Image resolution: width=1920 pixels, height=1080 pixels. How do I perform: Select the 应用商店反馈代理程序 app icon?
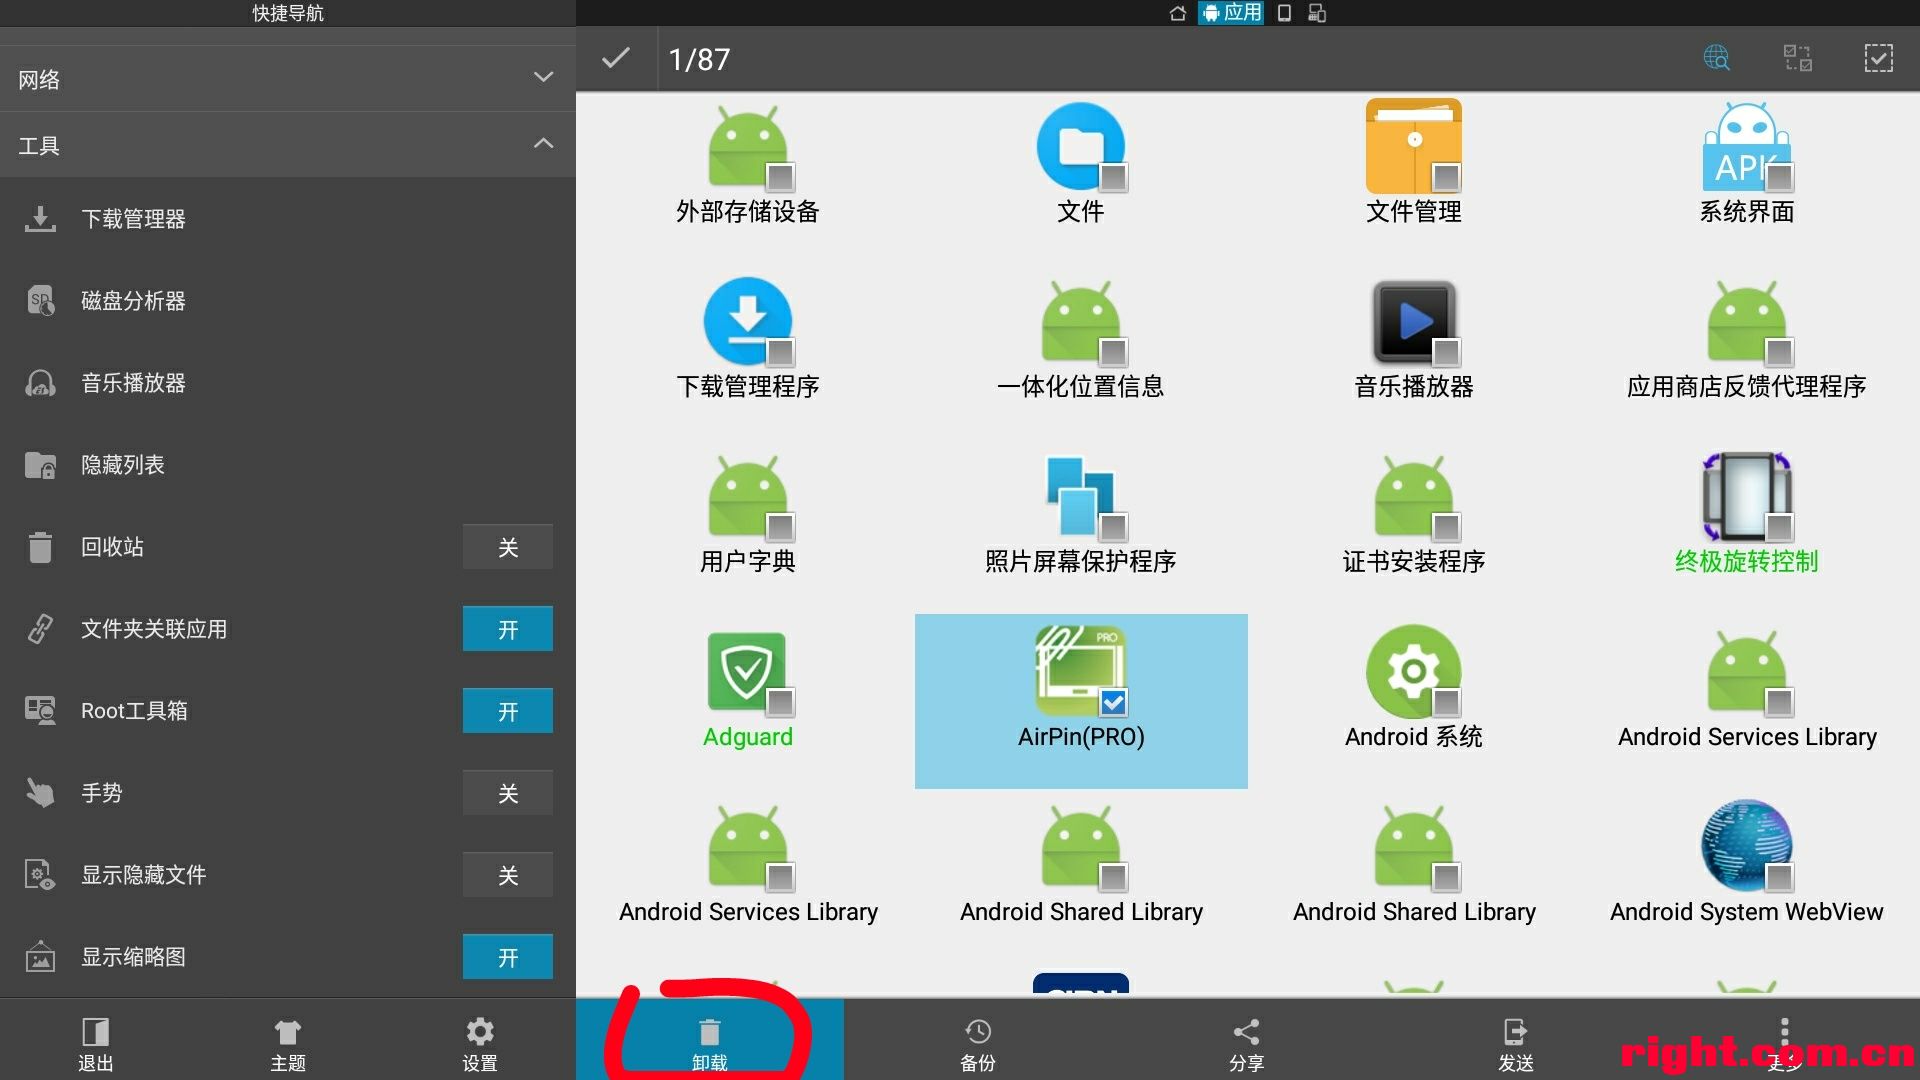pos(1747,322)
